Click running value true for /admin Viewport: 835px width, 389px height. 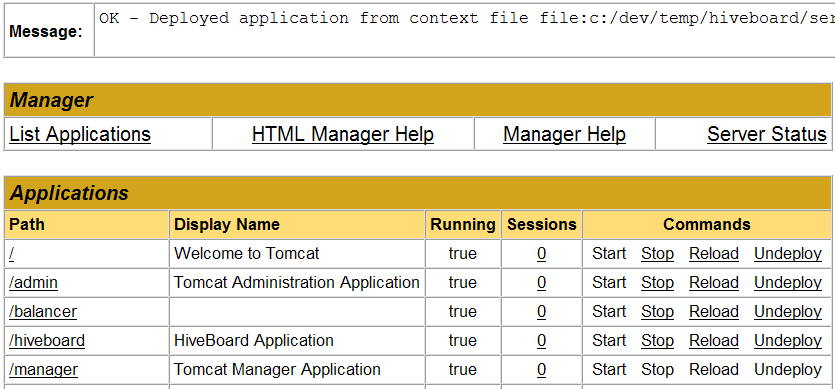462,282
